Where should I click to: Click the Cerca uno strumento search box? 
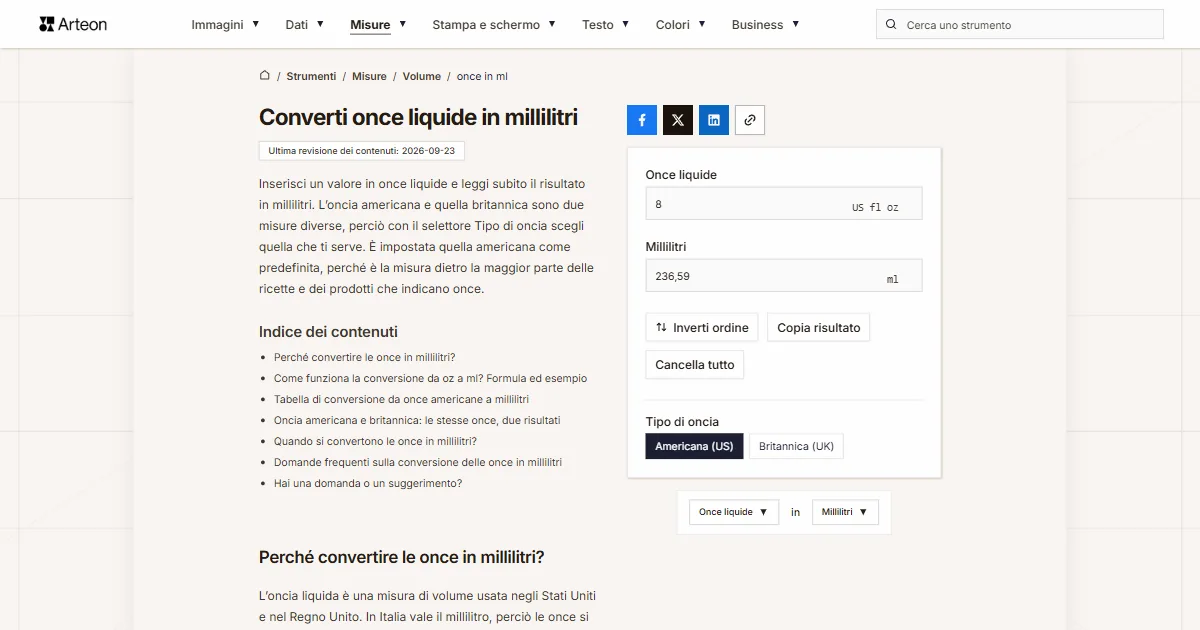click(x=1020, y=25)
